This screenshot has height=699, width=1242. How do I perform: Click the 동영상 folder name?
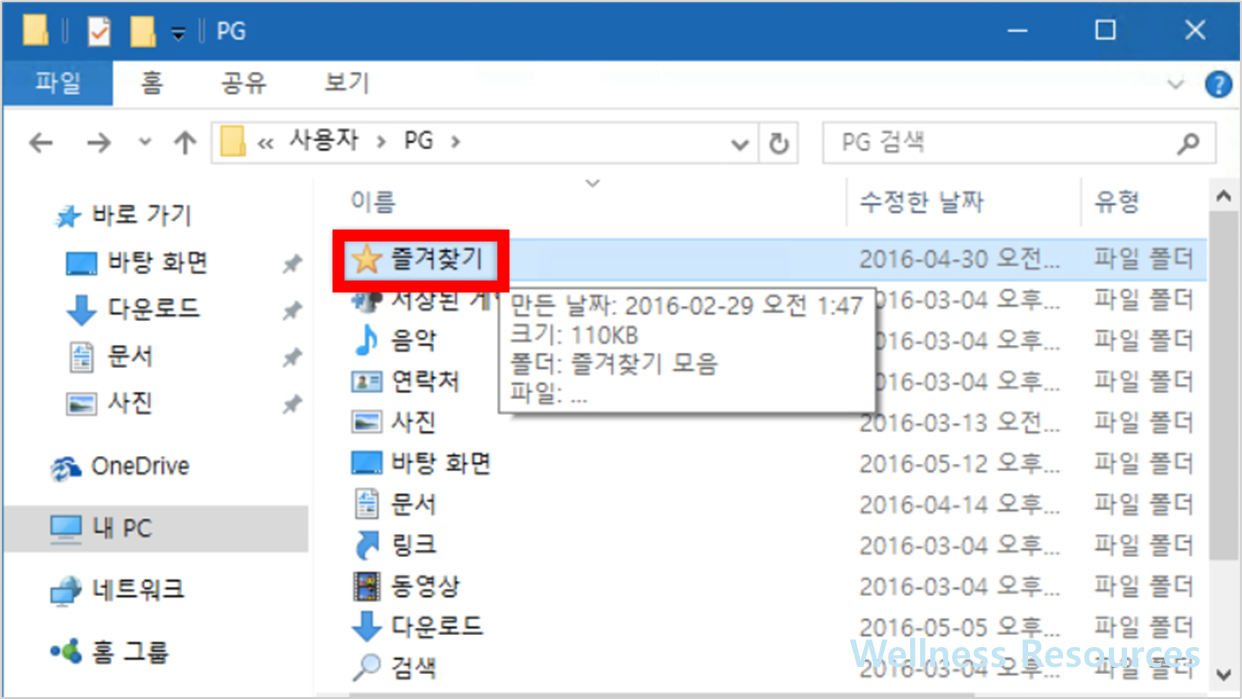coord(425,586)
